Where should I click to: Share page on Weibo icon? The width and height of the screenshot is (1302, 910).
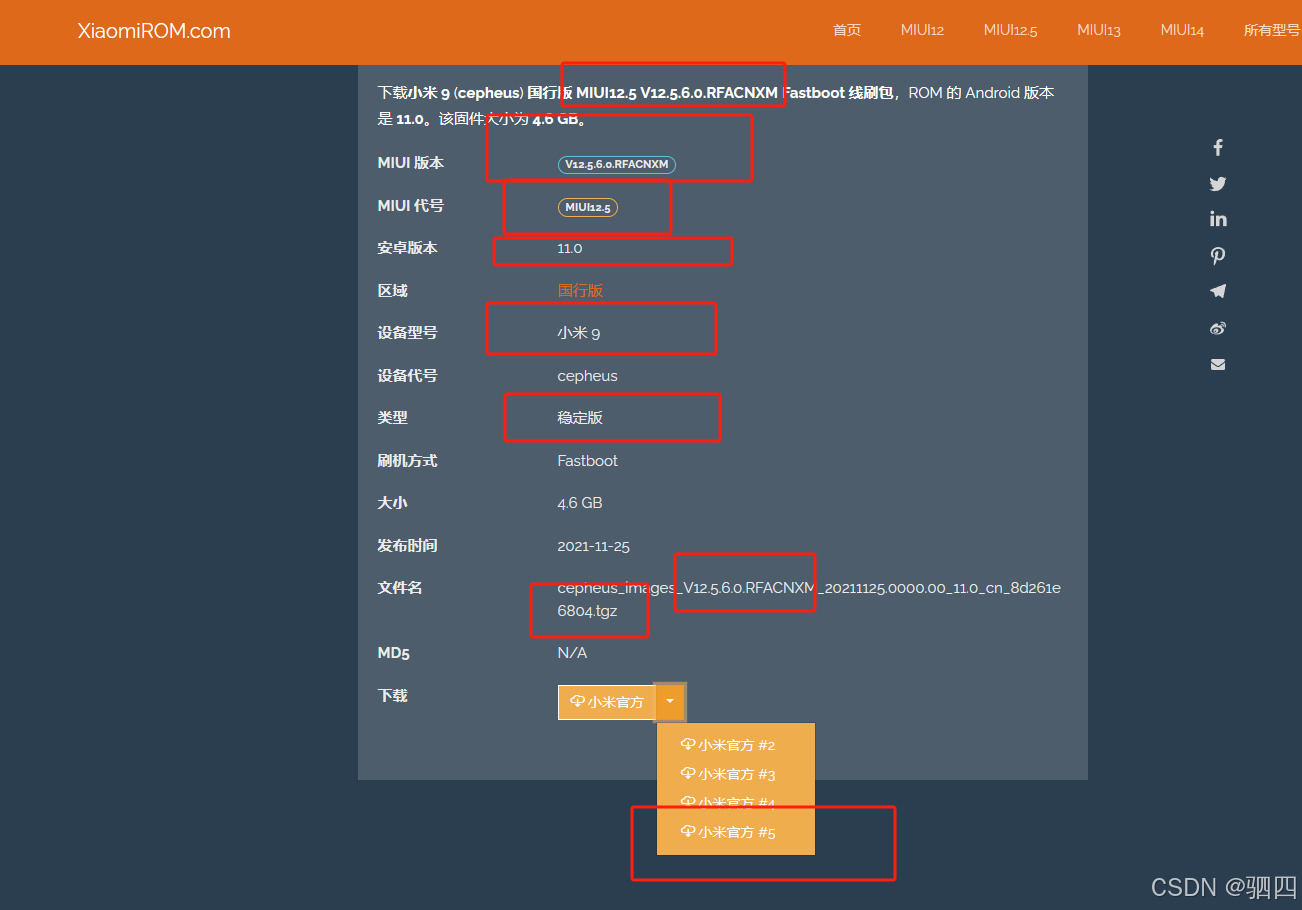click(x=1218, y=328)
